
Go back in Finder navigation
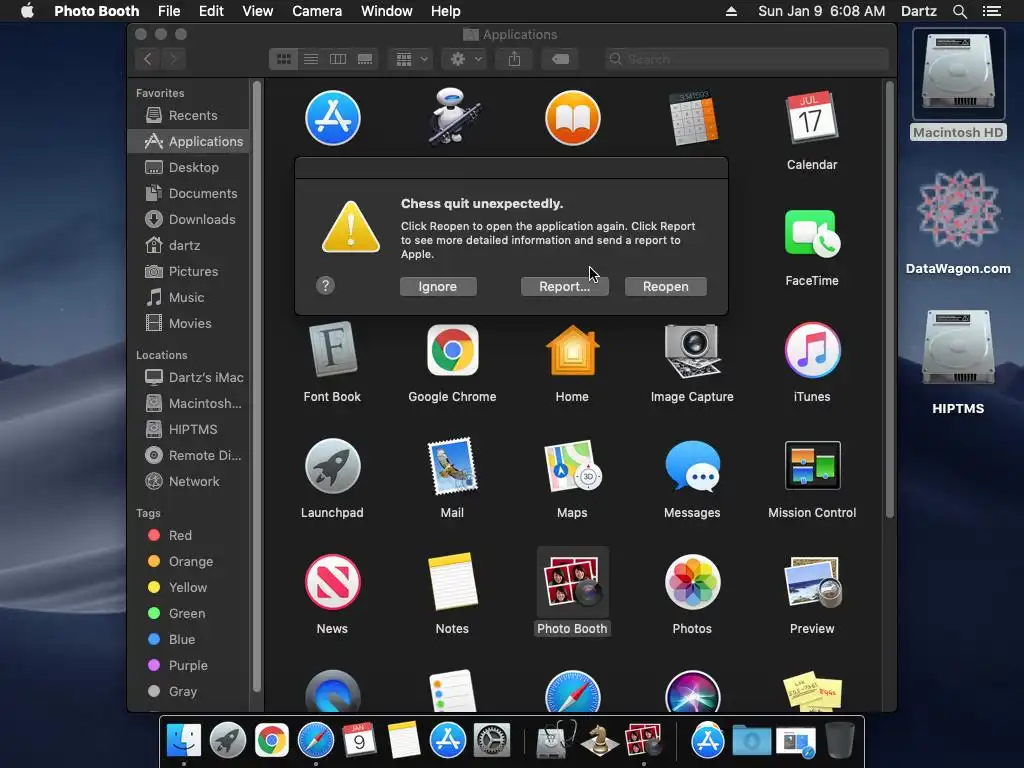(148, 59)
